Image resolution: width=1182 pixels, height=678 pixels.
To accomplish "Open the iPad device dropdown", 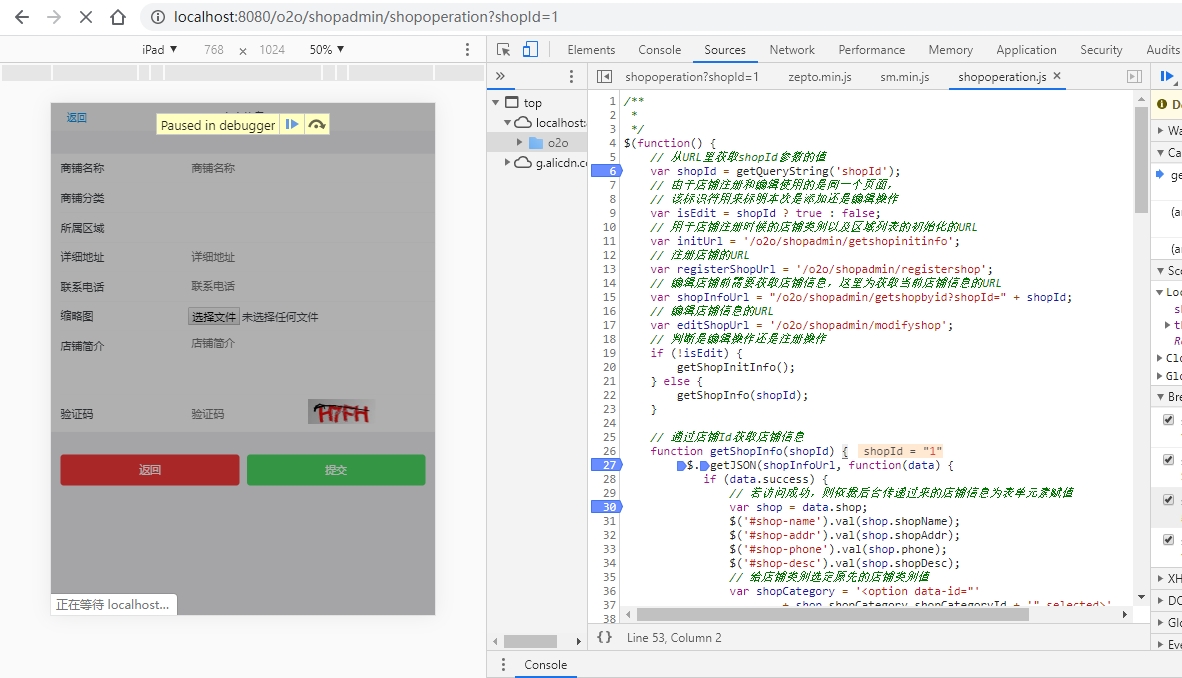I will pos(159,49).
